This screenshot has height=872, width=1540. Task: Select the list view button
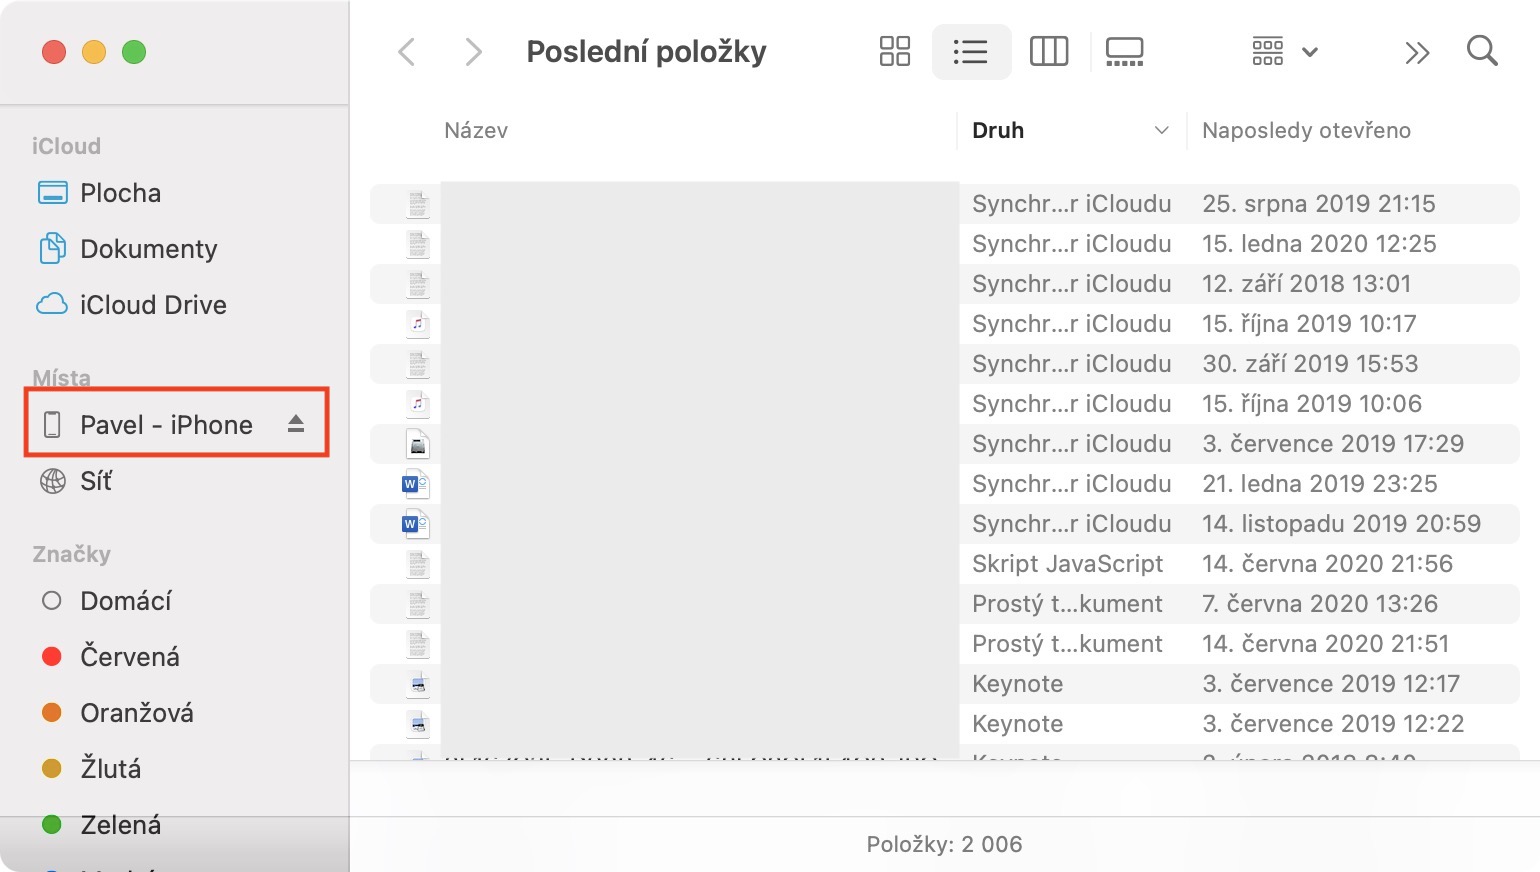pyautogui.click(x=970, y=51)
